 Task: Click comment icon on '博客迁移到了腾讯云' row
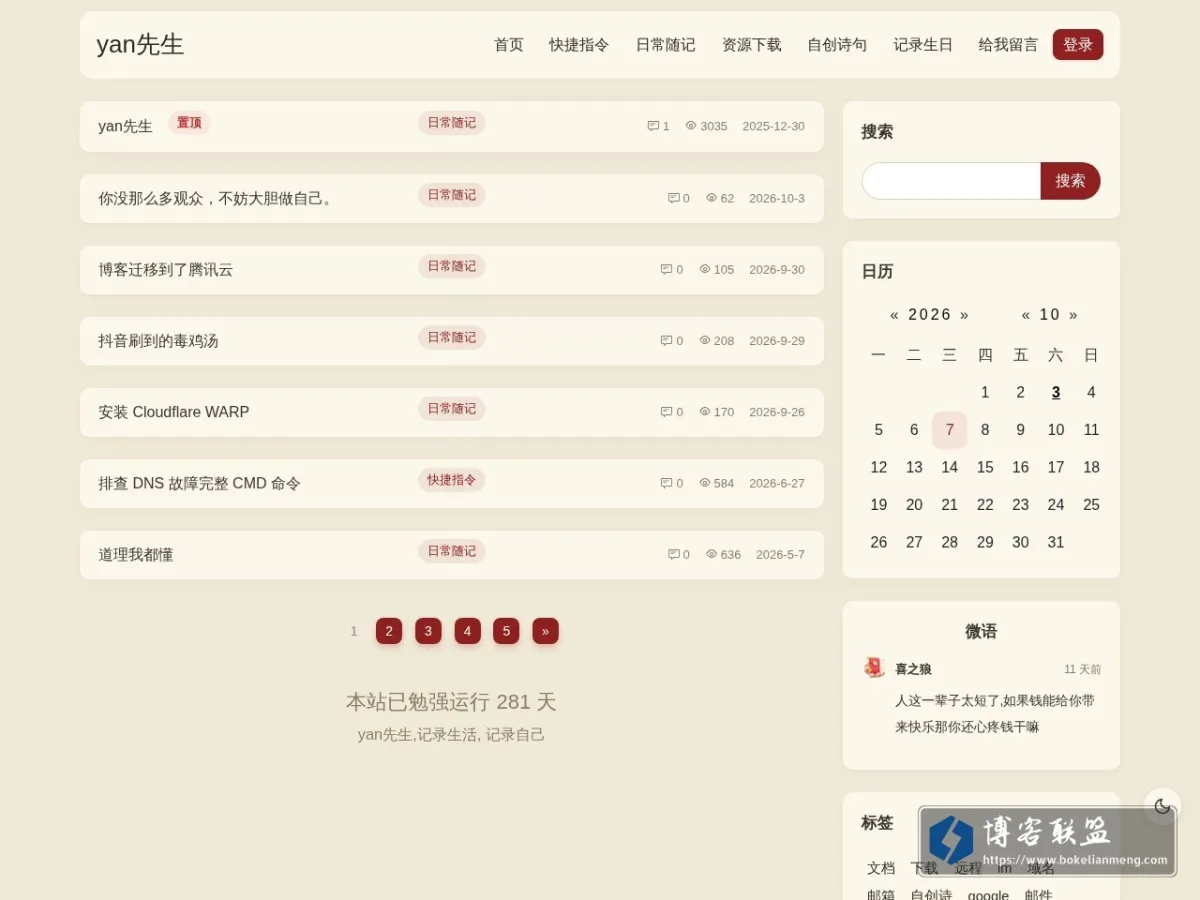(666, 269)
